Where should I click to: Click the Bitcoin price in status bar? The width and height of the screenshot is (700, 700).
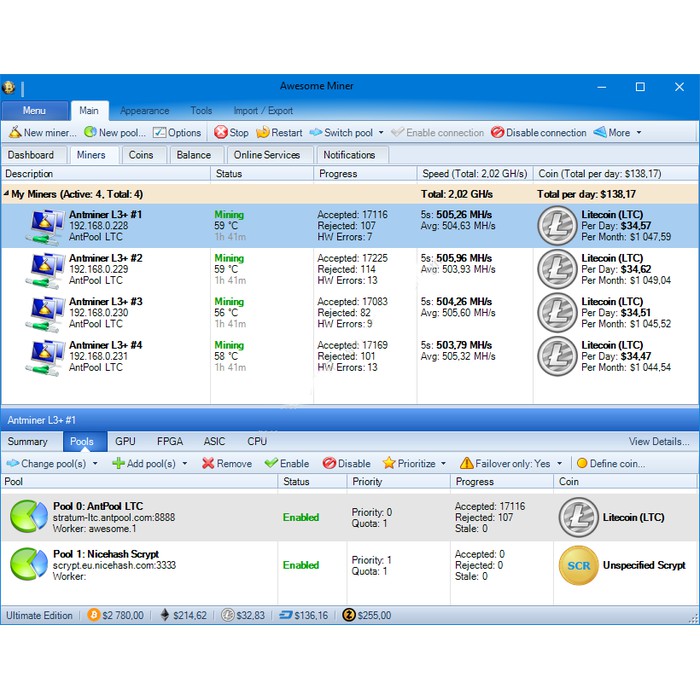pos(116,616)
